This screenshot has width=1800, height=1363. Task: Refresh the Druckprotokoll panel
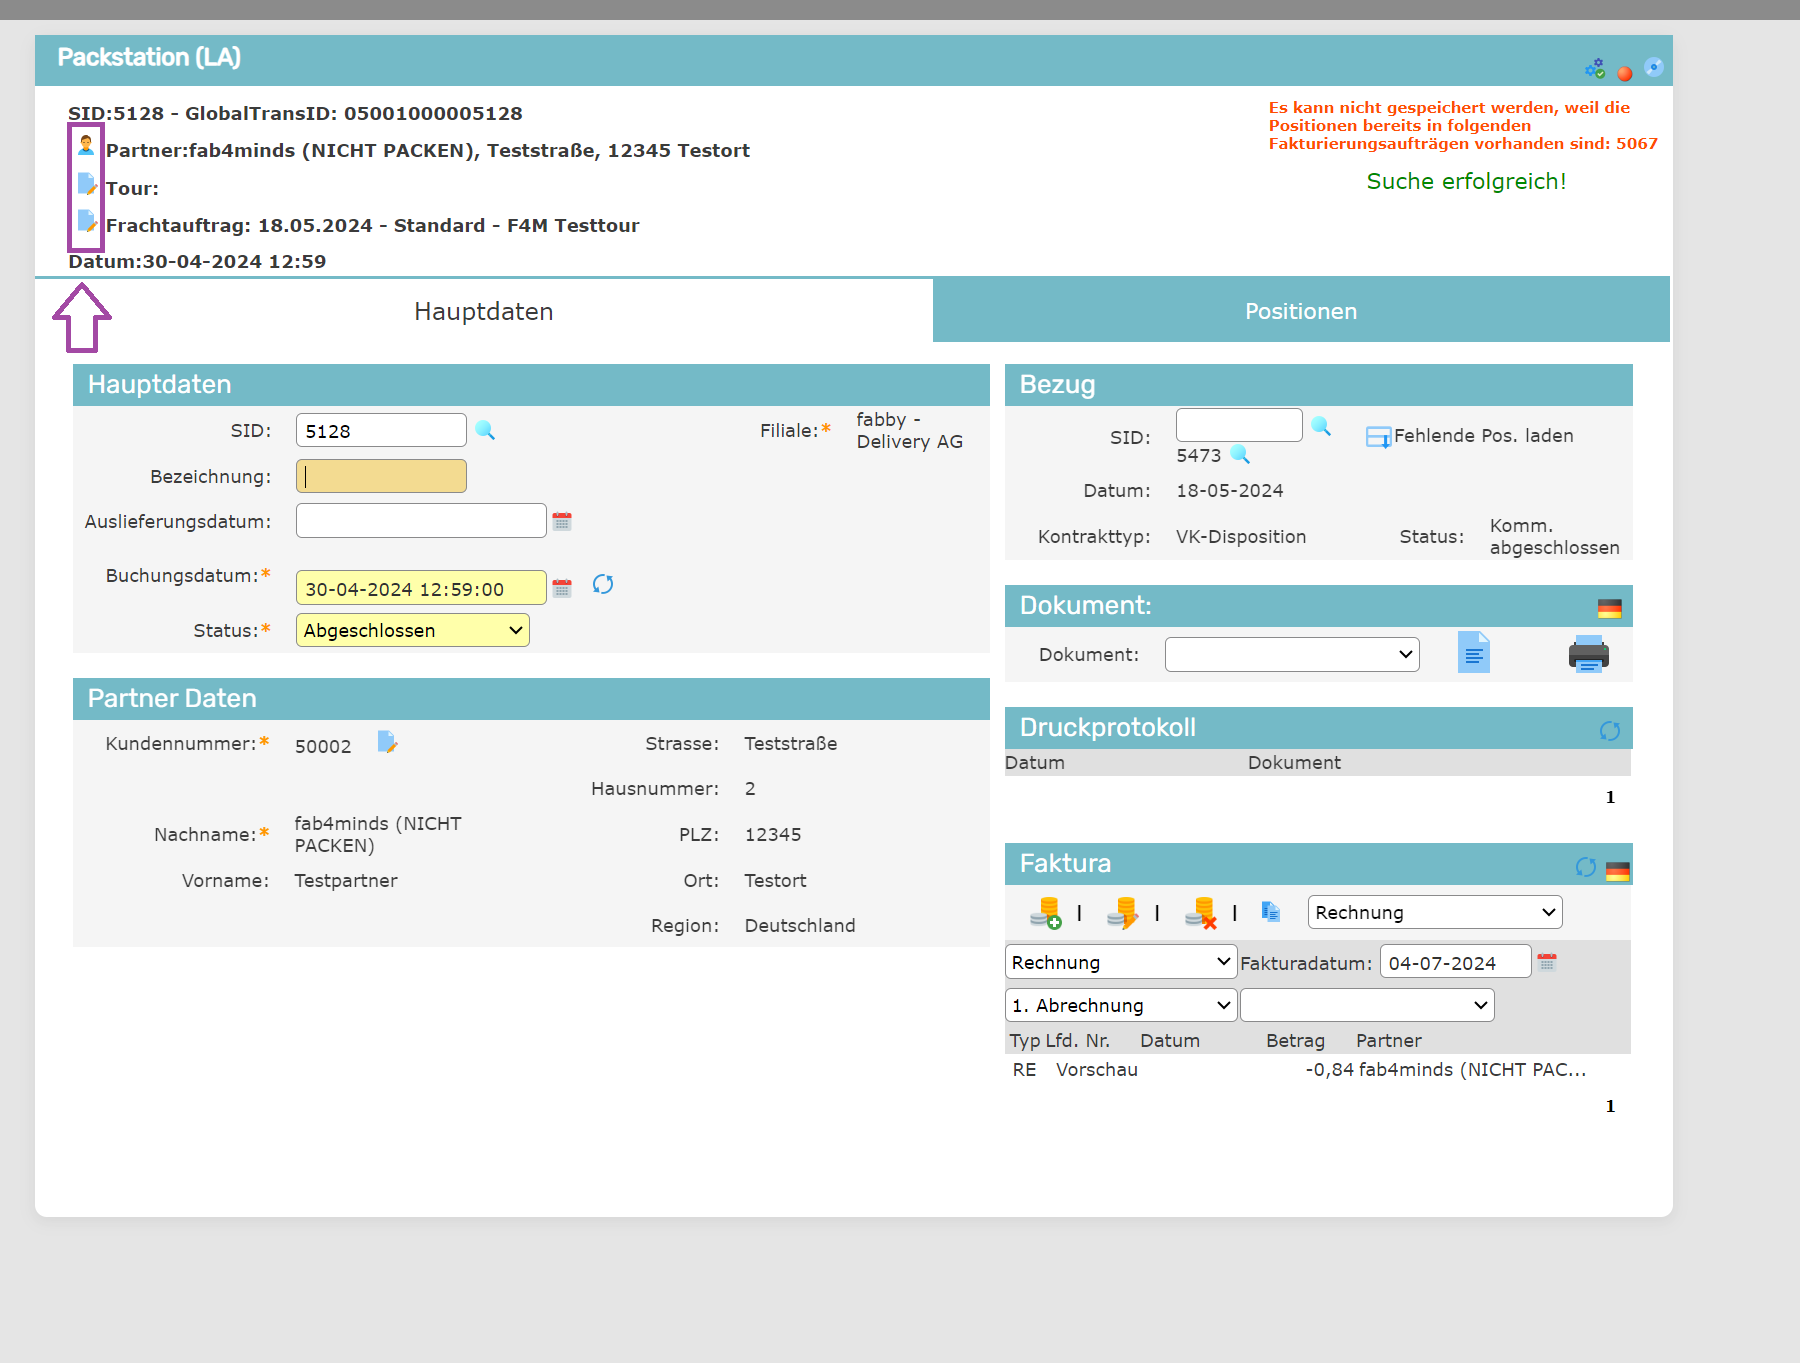(1609, 731)
